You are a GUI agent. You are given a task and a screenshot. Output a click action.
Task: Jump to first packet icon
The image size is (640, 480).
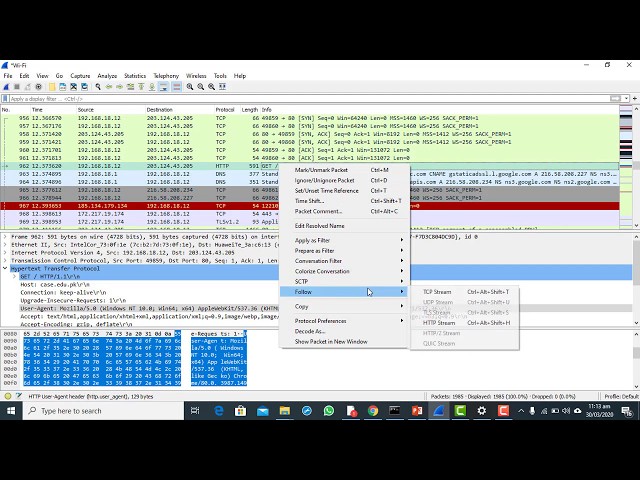click(x=141, y=87)
